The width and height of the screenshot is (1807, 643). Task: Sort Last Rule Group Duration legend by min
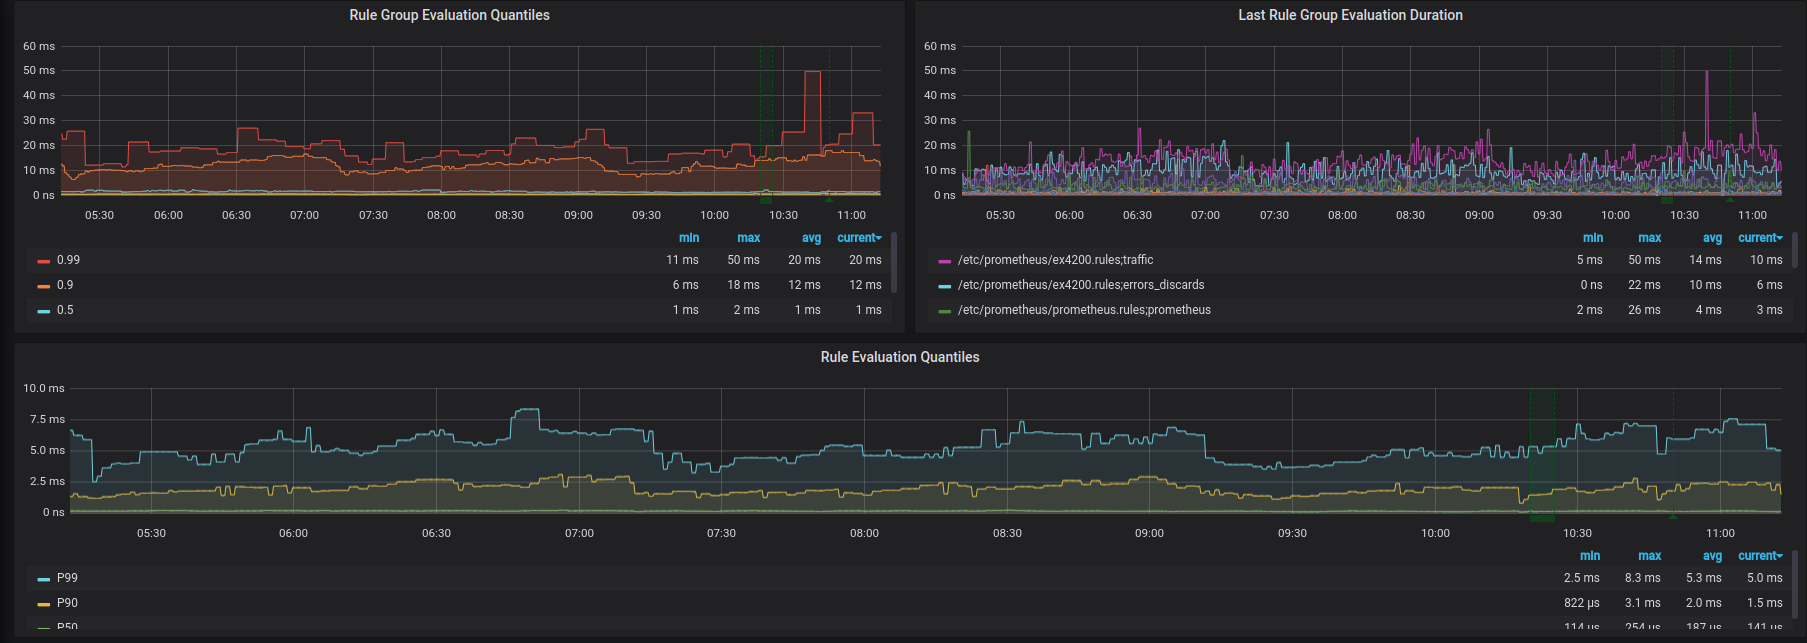(x=1593, y=238)
